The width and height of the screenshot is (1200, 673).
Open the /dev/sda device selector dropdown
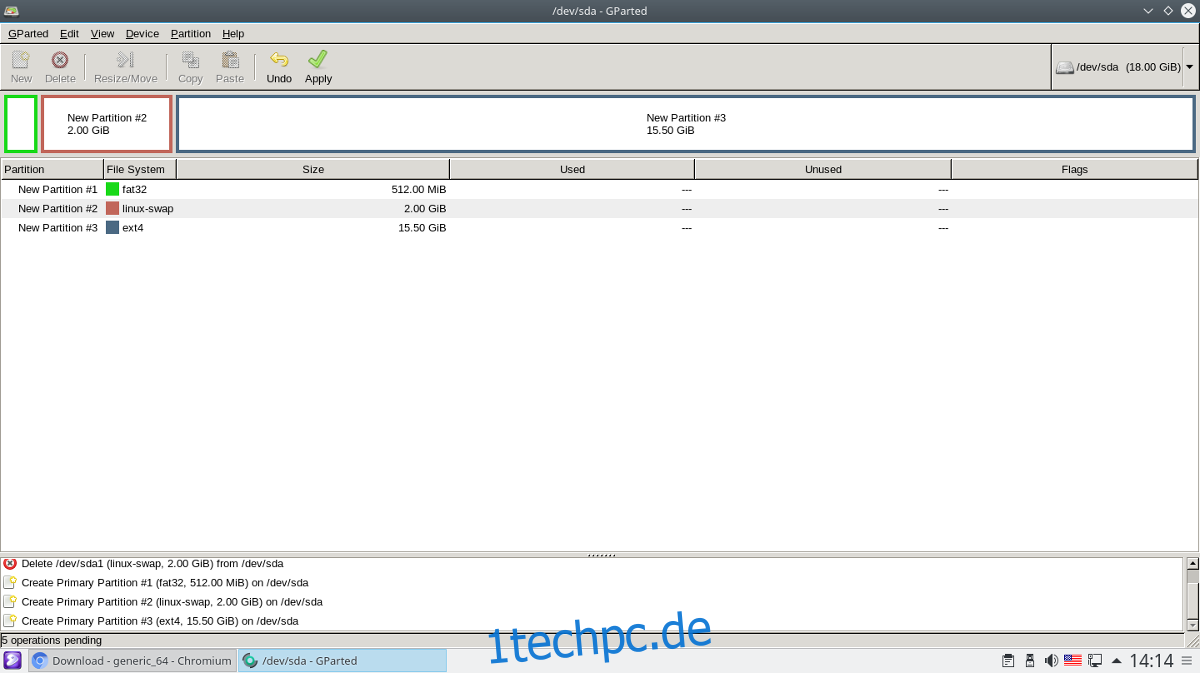[1124, 67]
